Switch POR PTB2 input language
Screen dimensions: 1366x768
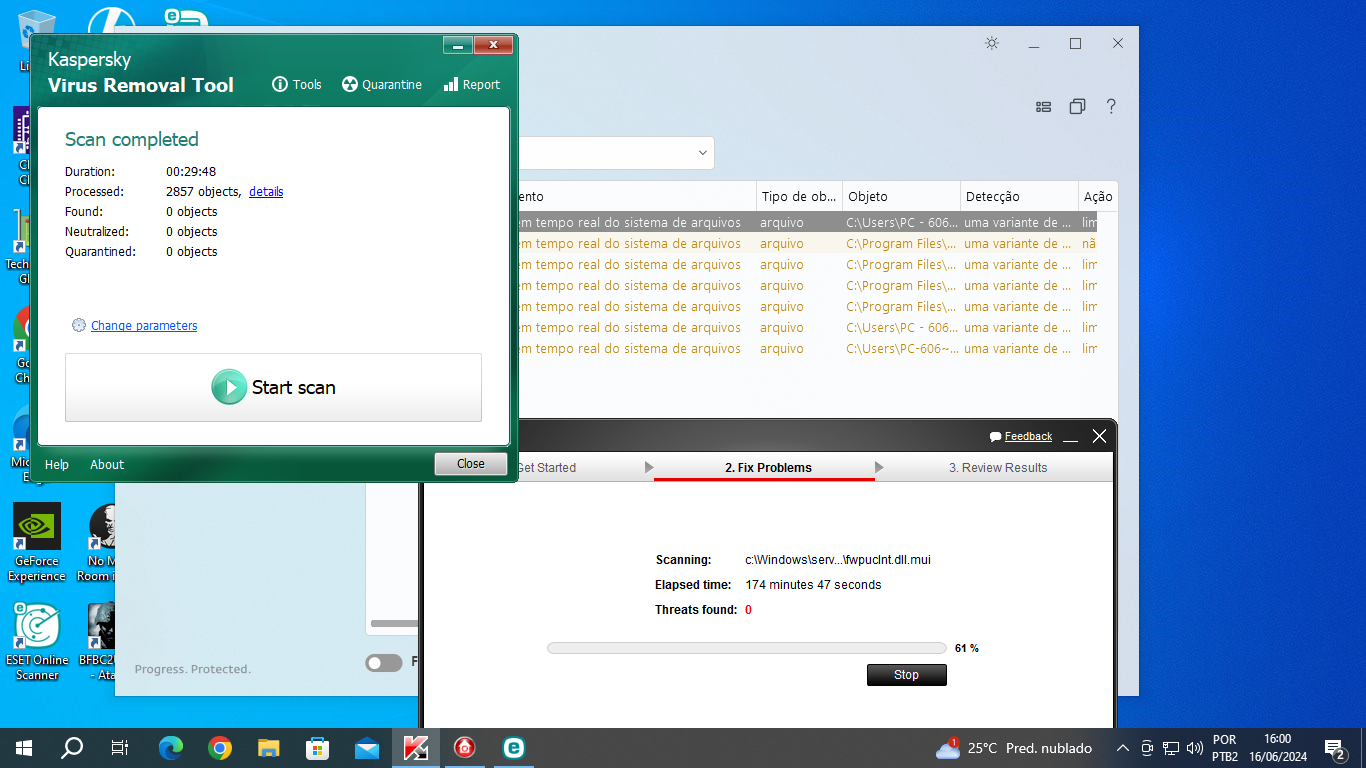pos(1225,748)
